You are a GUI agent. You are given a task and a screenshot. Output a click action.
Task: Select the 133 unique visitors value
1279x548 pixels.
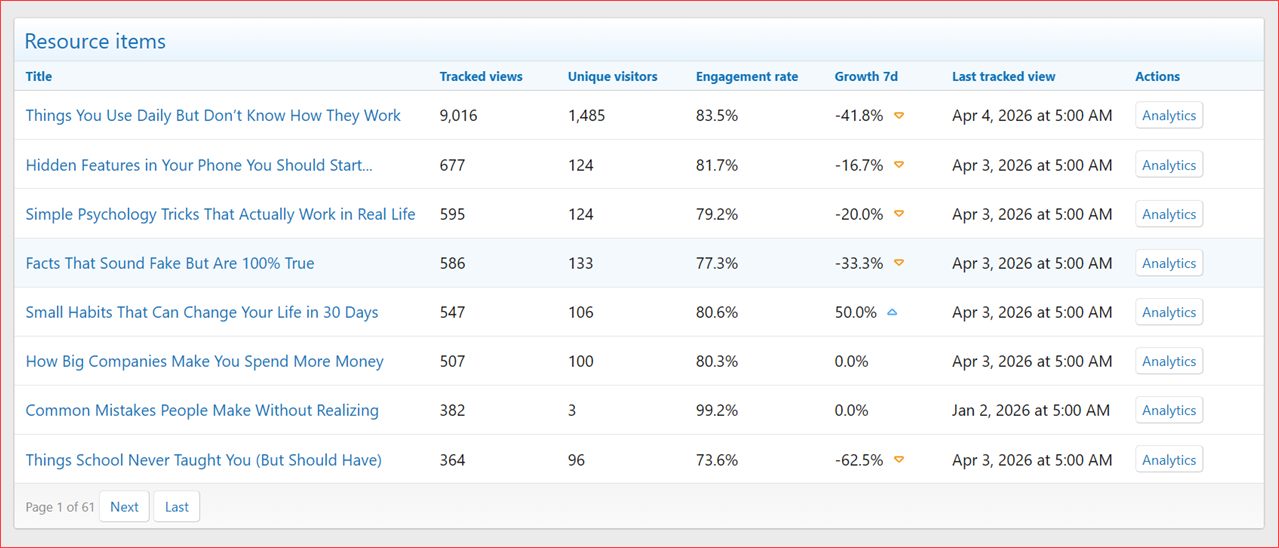tap(580, 263)
